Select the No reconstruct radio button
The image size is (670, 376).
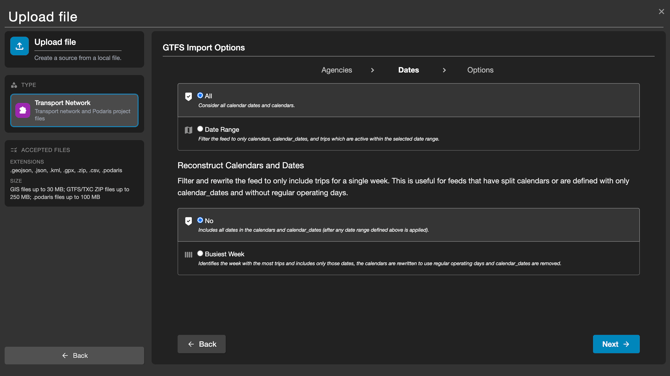click(x=200, y=220)
